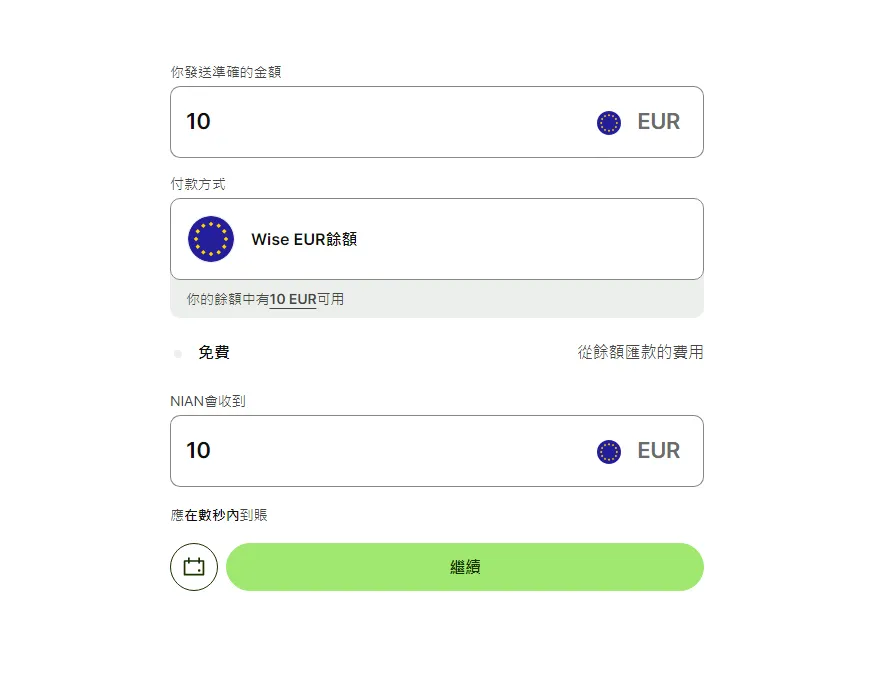Open the EUR currency selector in send field
This screenshot has height=687, width=882.
point(638,122)
